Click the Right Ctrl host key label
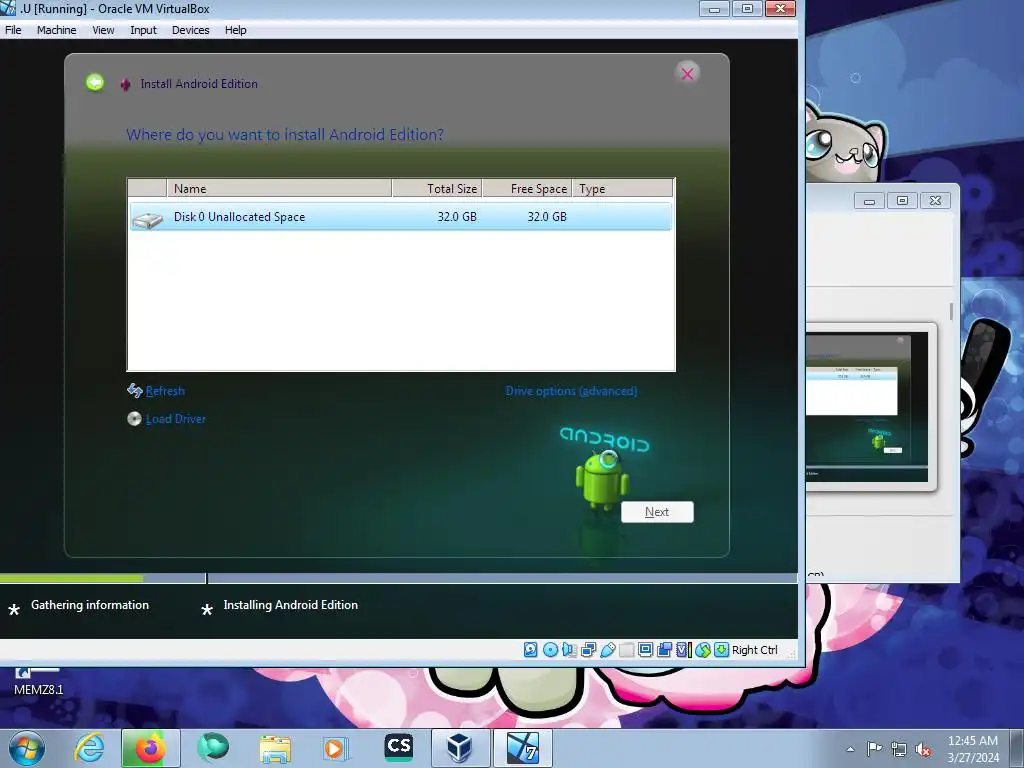Screen dimensions: 1024x768 (x=755, y=650)
